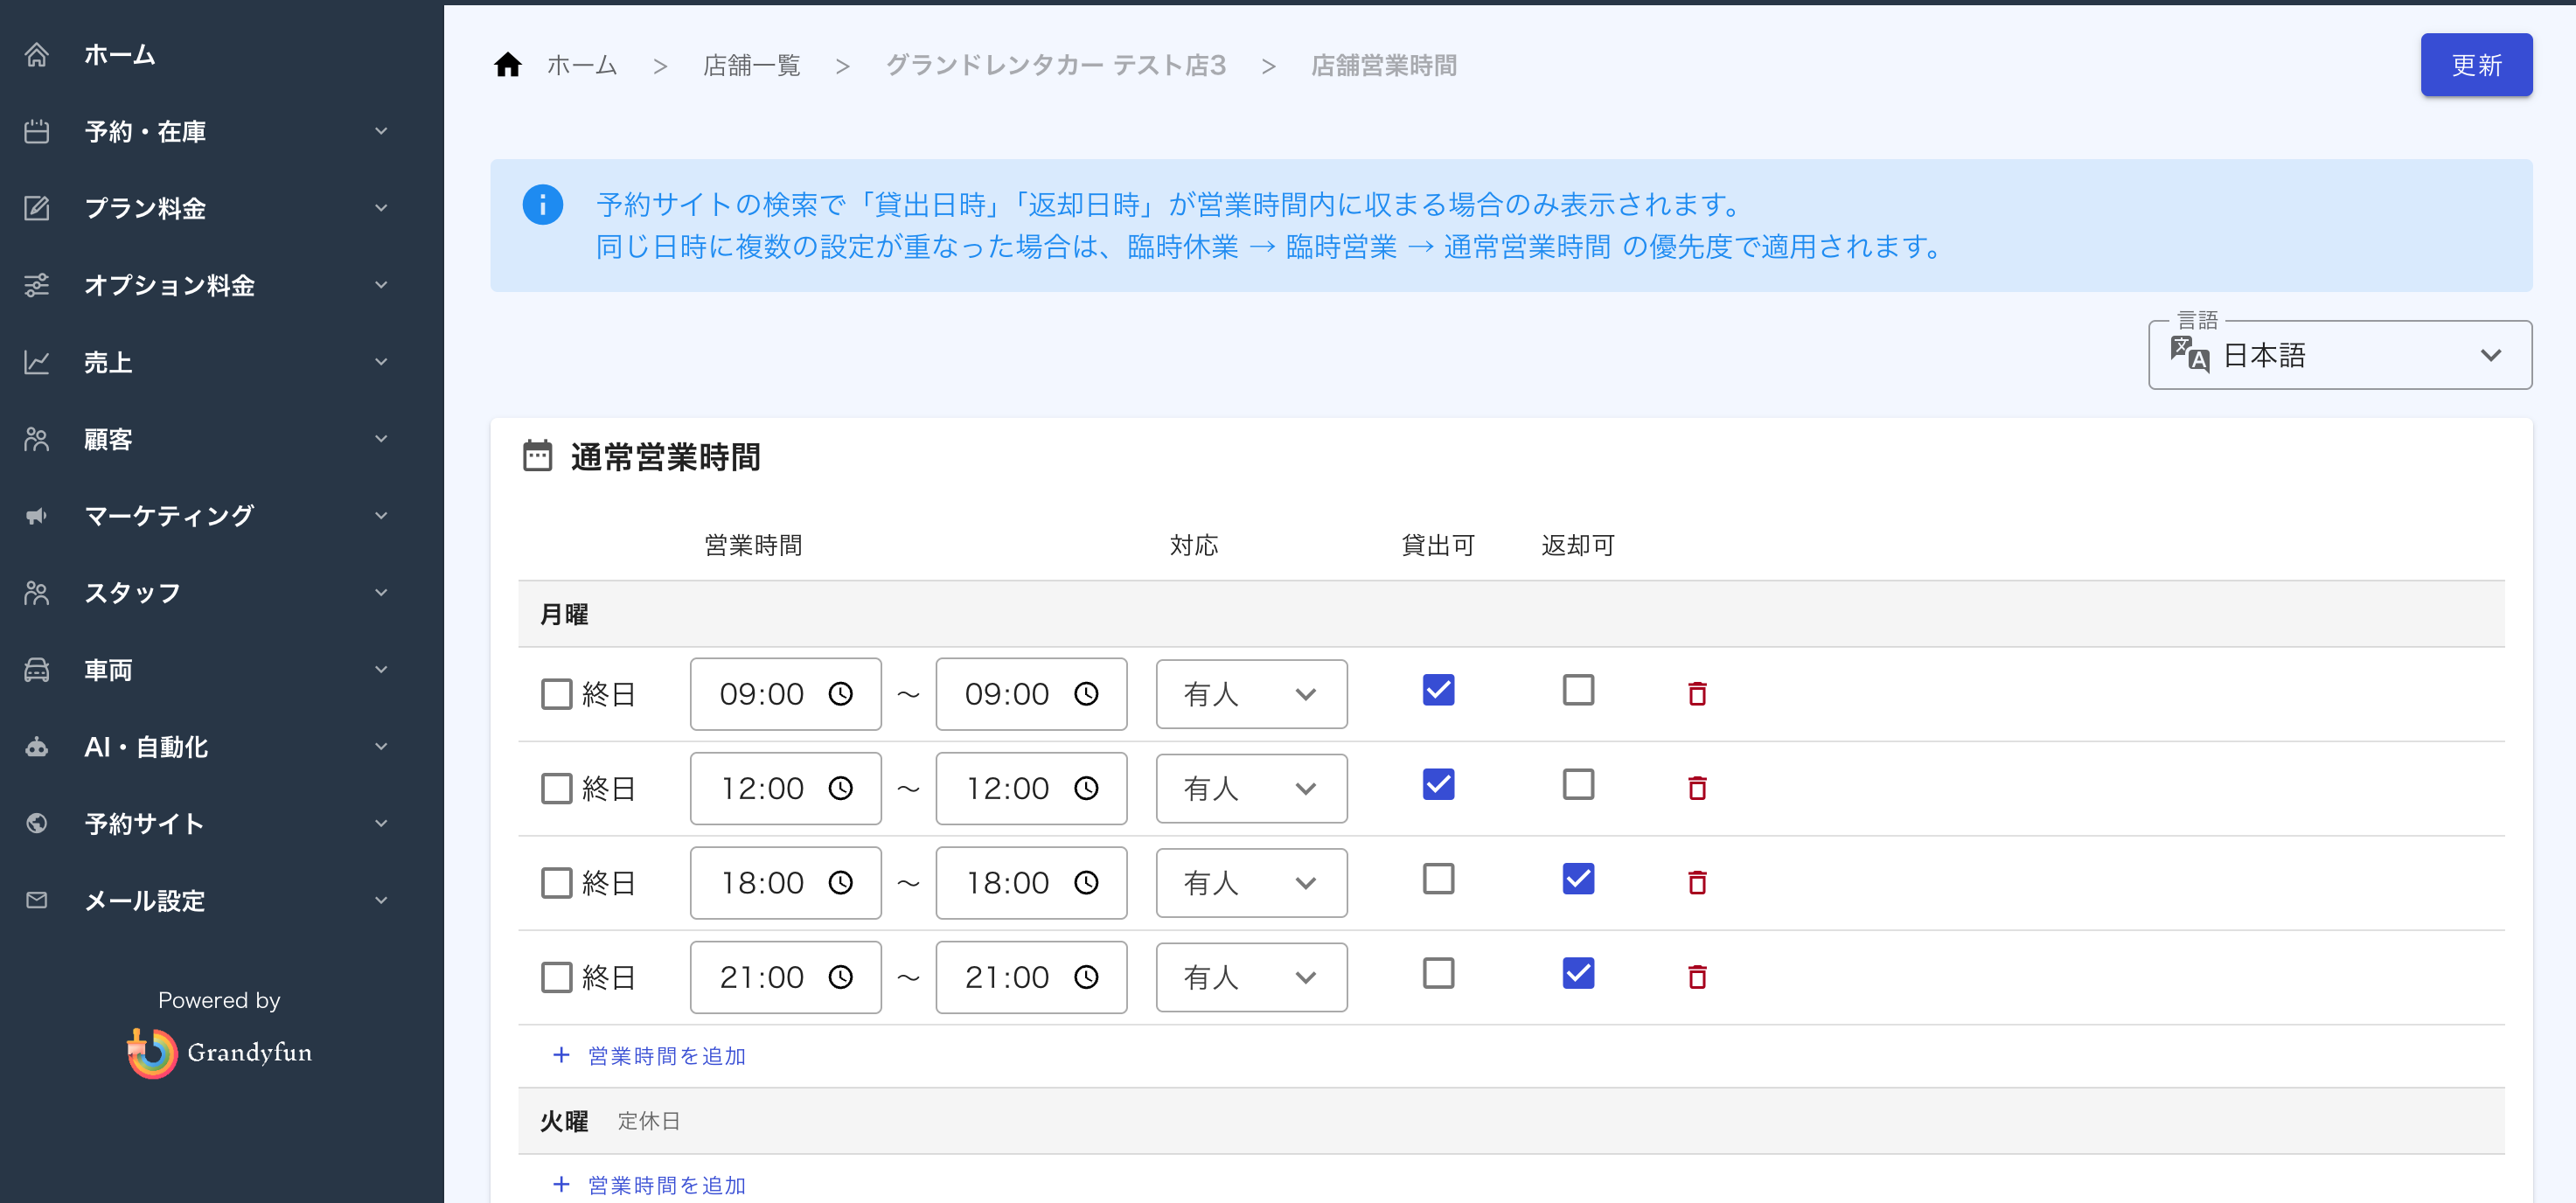
Task: Click the AI・自動化 robot icon
Action: click(37, 747)
